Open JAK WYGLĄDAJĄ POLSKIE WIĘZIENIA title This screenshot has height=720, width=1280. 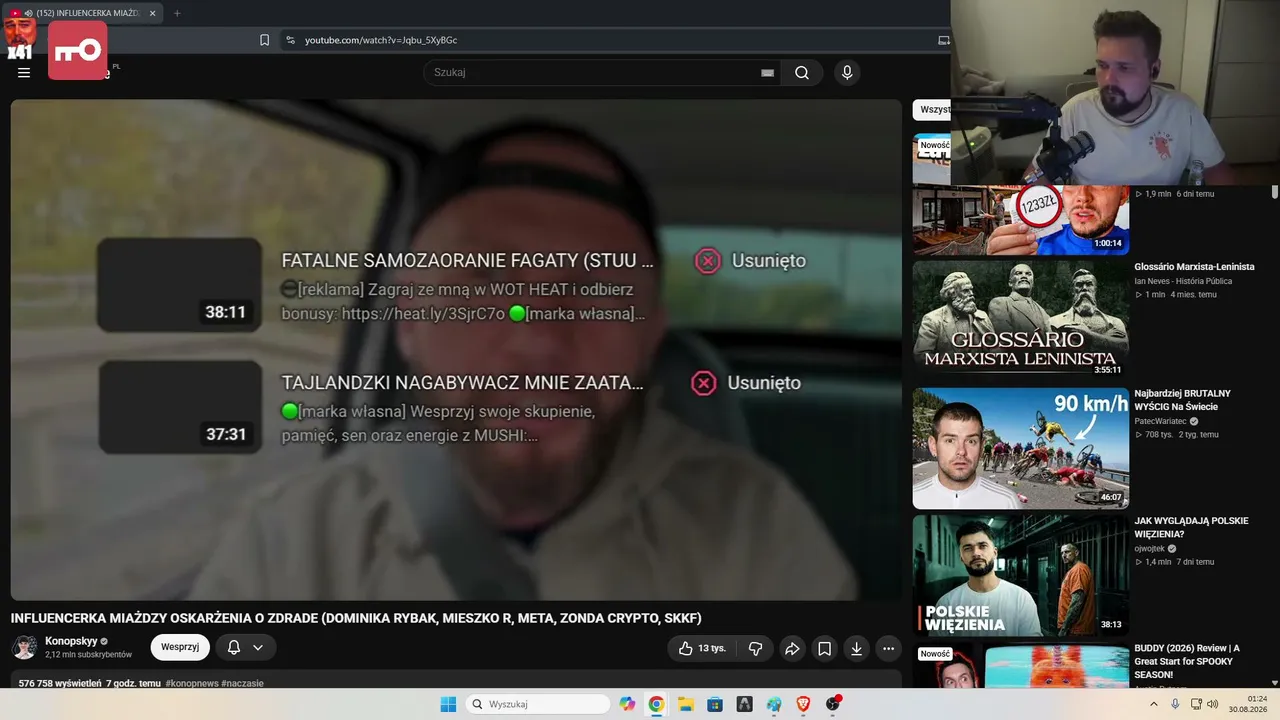pos(1192,527)
